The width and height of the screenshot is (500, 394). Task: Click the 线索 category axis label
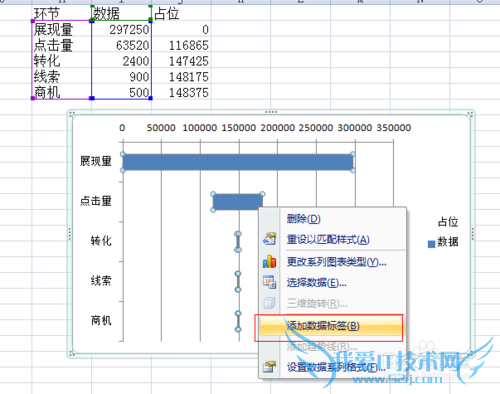click(x=101, y=281)
